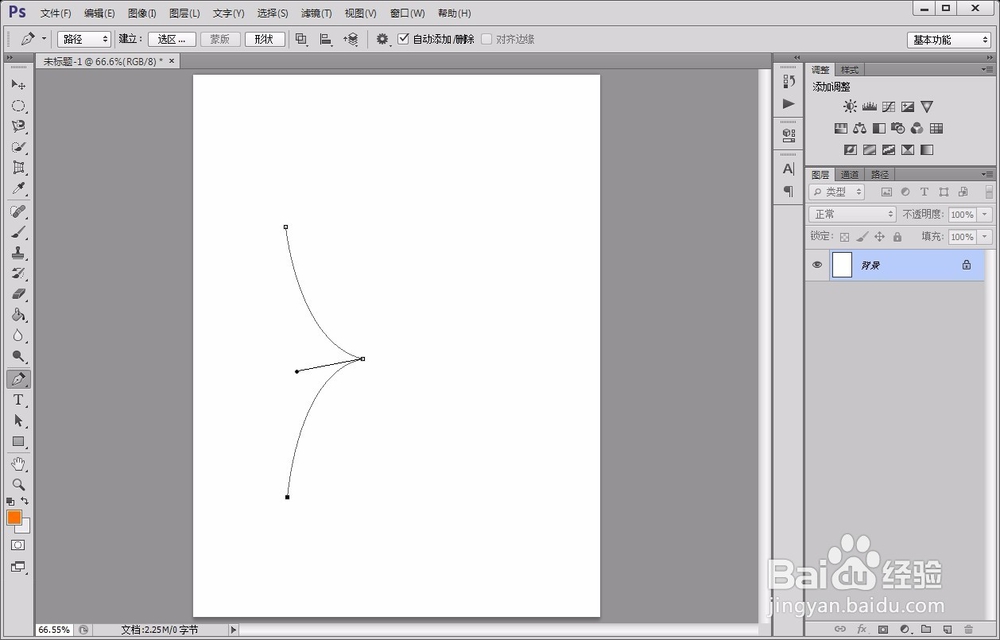Select the Move tool in the toolbar
Viewport: 1000px width, 640px height.
pyautogui.click(x=19, y=86)
